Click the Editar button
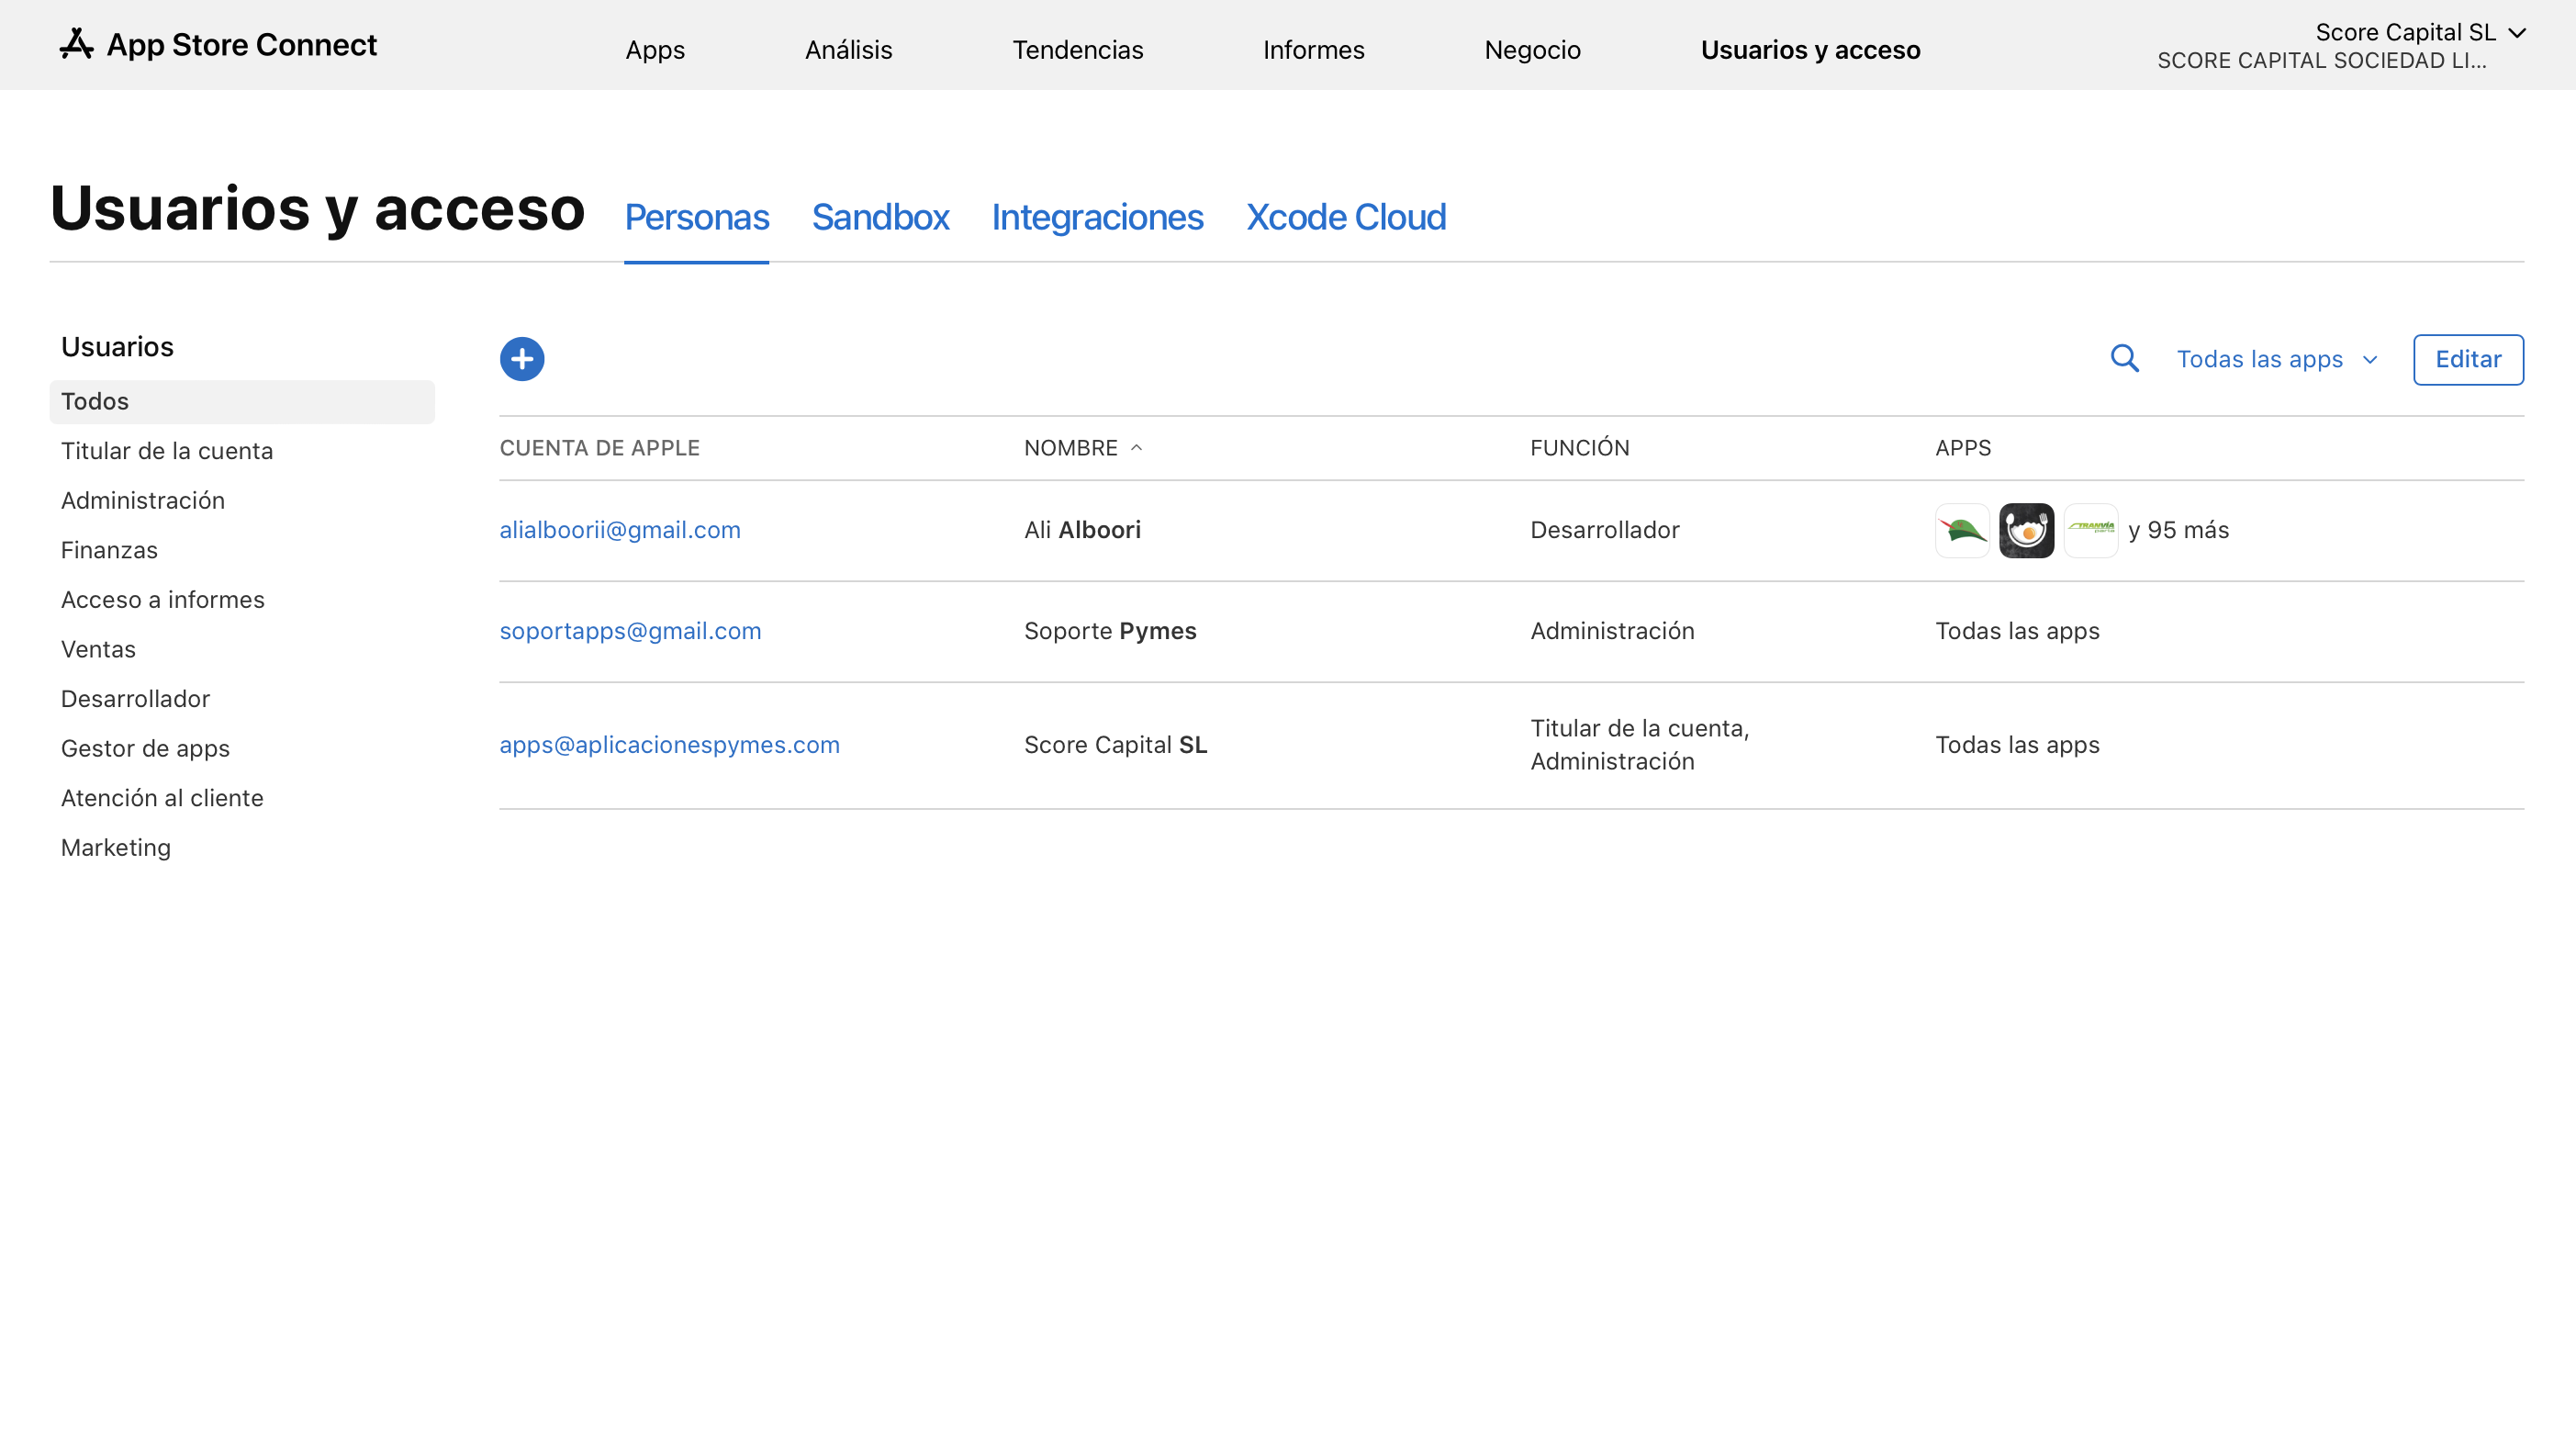The height and width of the screenshot is (1438, 2576). coord(2467,359)
